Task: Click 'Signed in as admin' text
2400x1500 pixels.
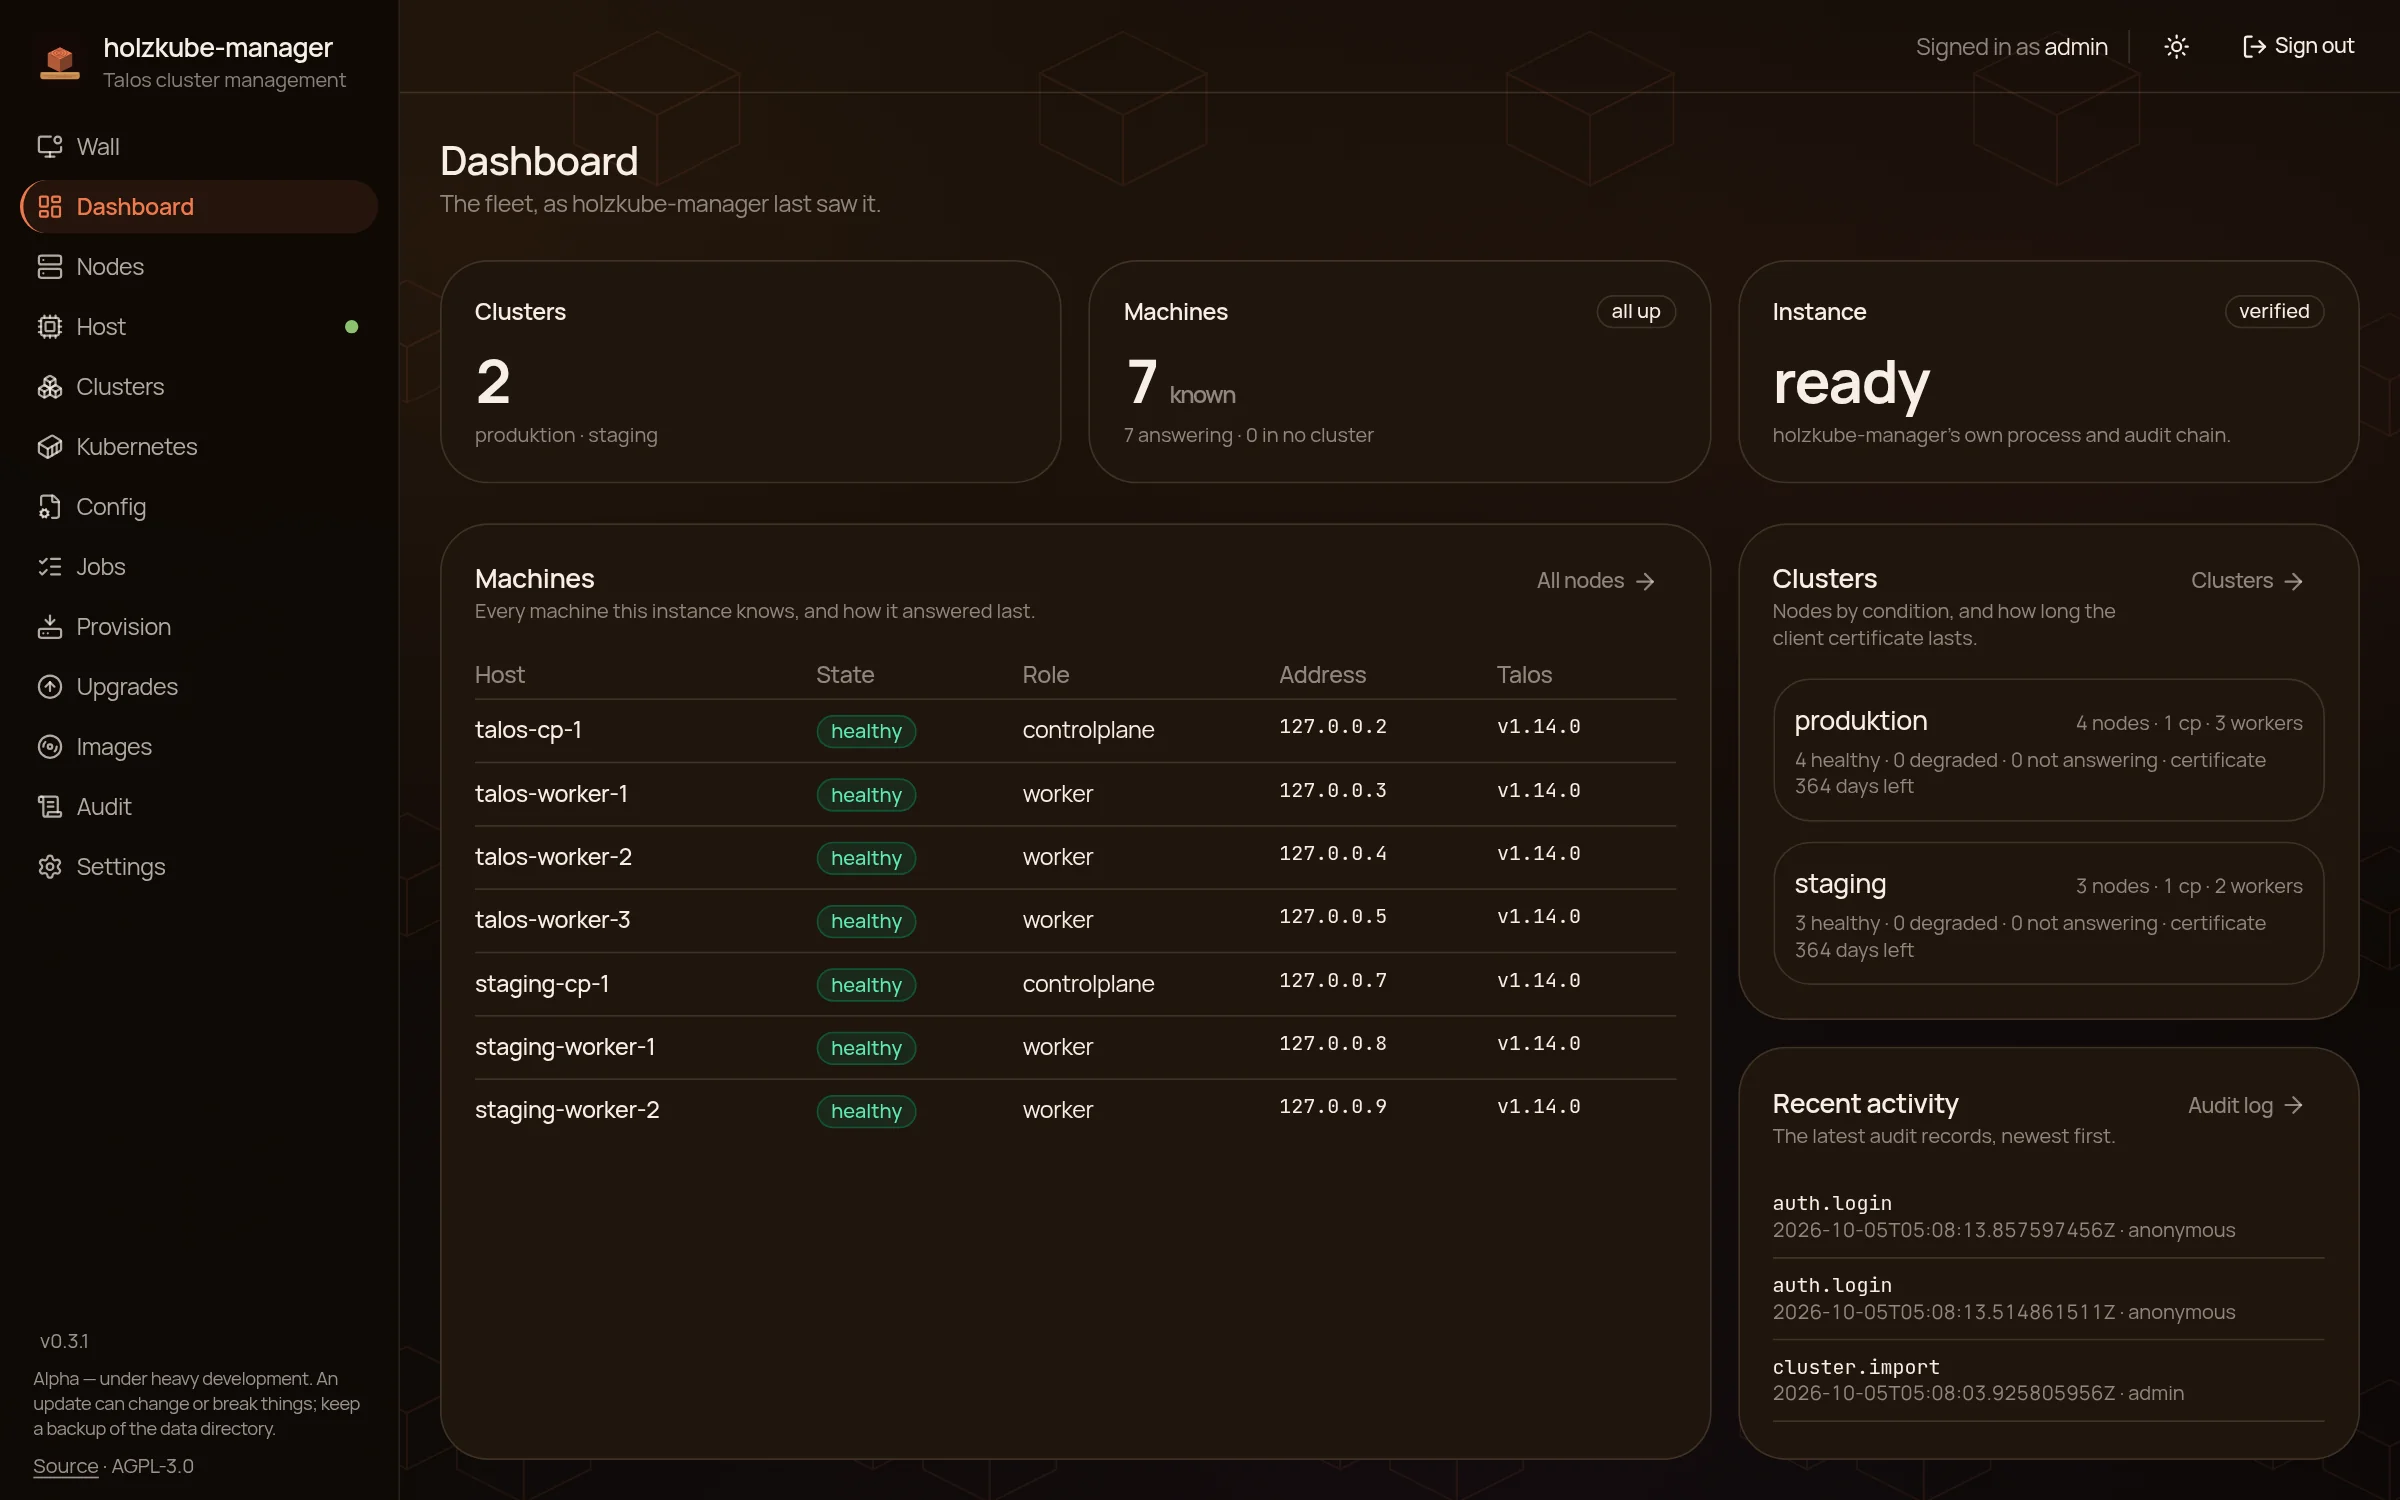Action: point(2011,47)
